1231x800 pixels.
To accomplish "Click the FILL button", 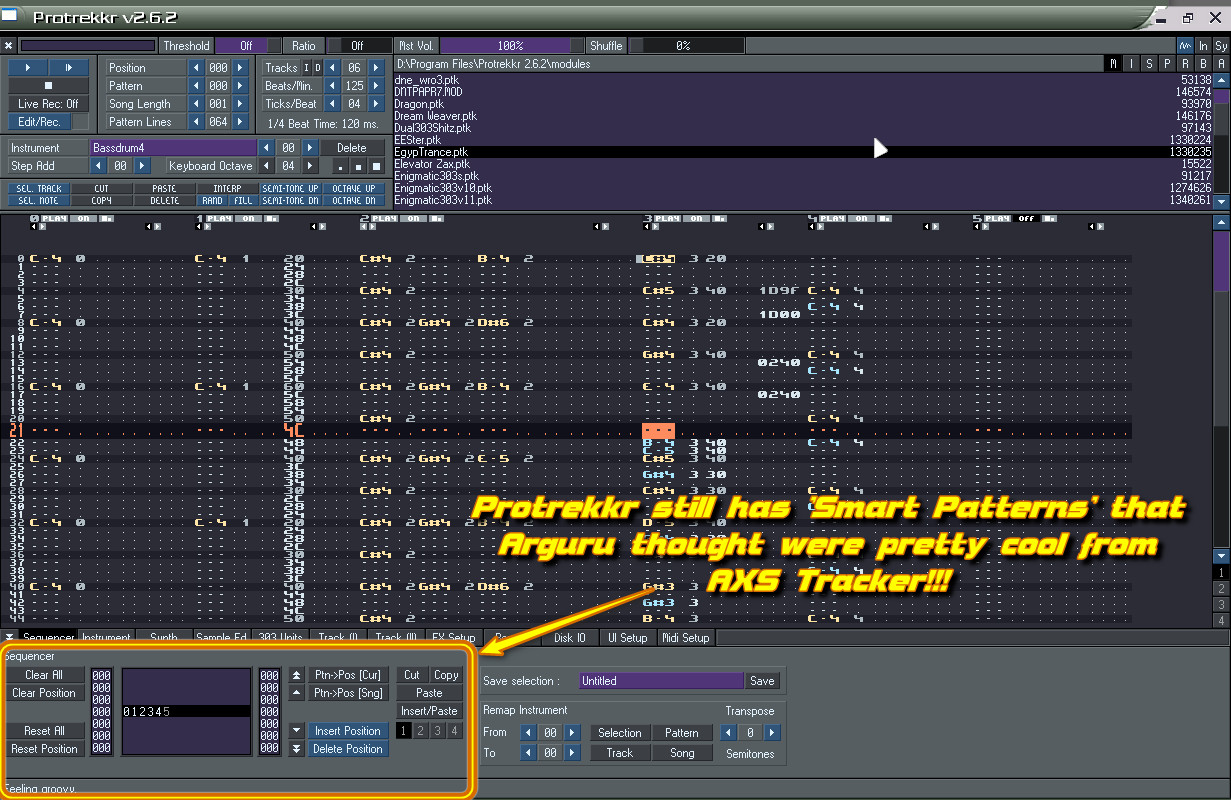I will 243,200.
